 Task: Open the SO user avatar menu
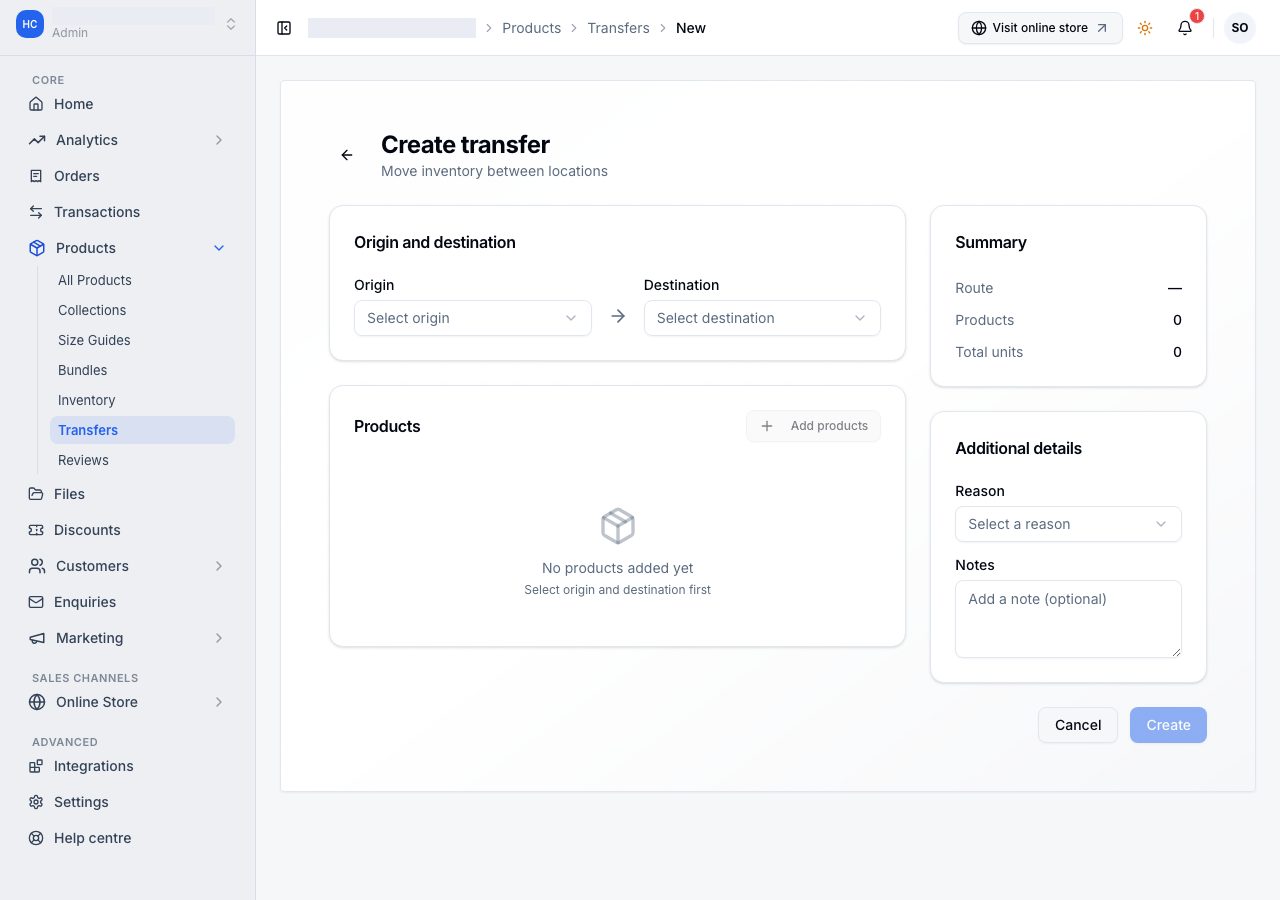1240,28
